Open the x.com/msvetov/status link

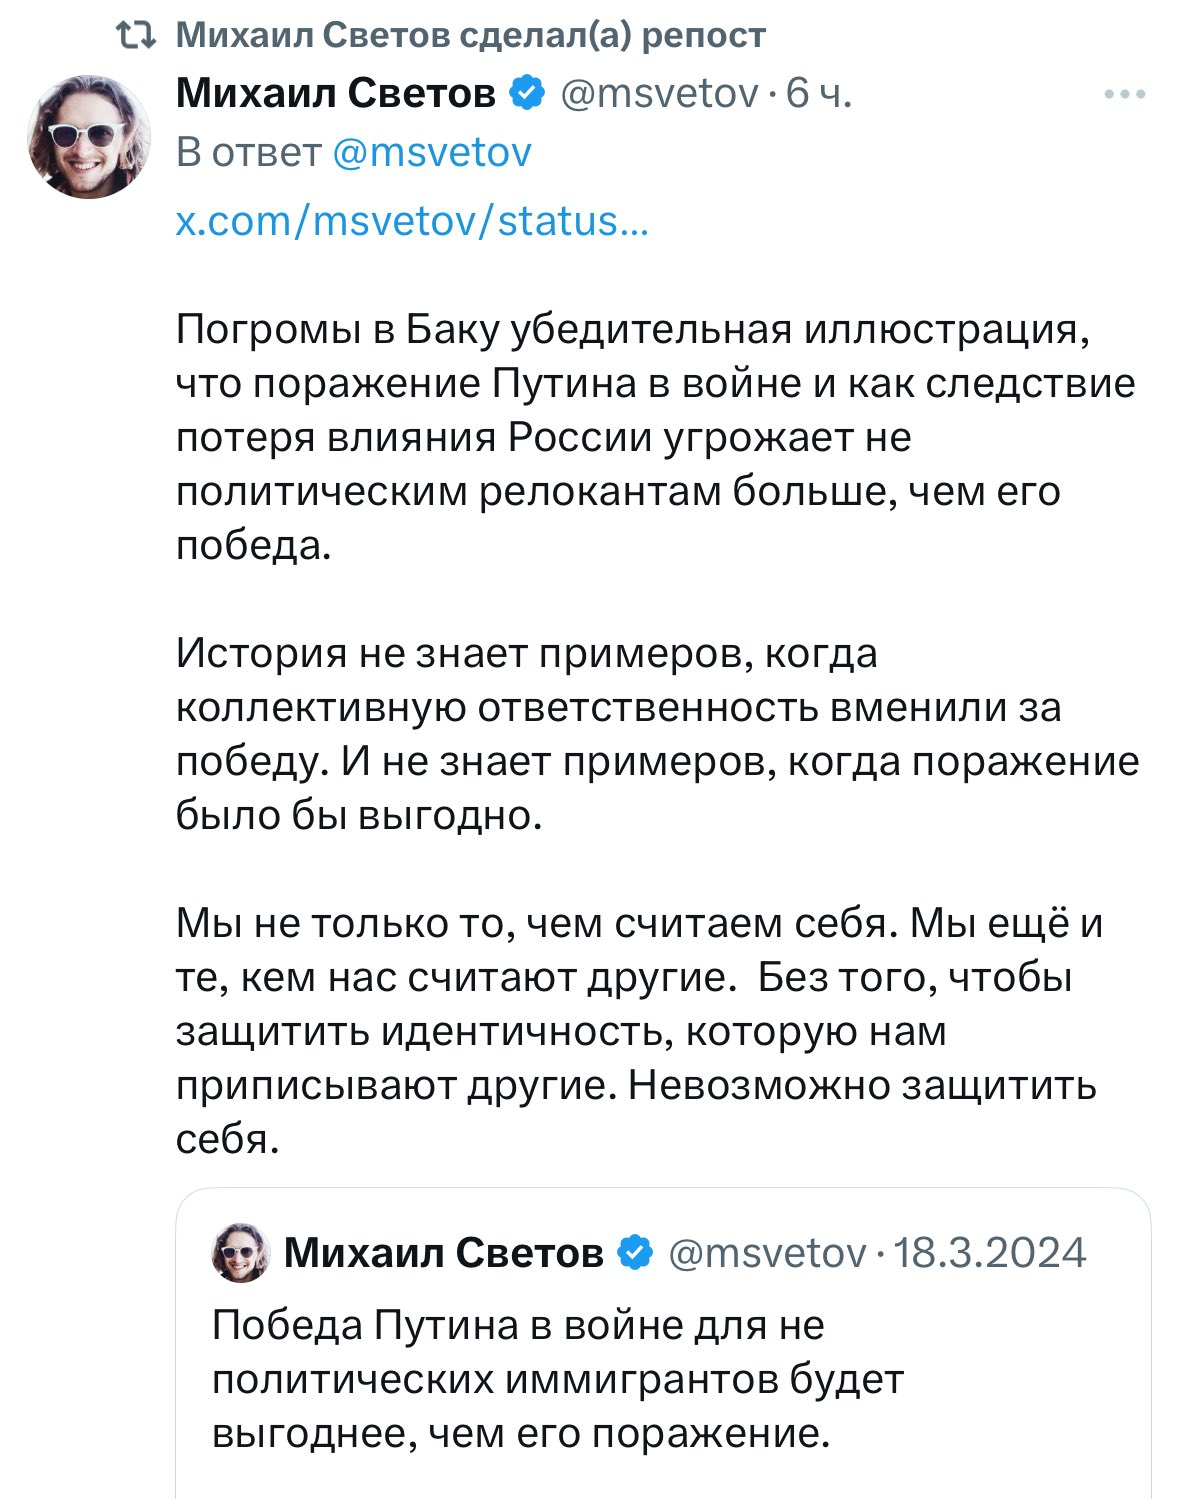point(412,221)
